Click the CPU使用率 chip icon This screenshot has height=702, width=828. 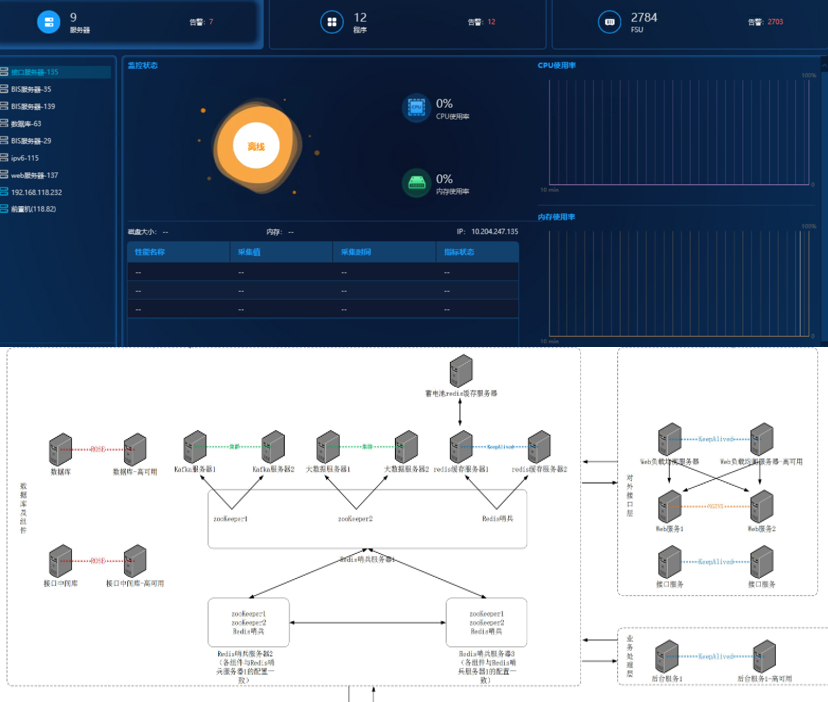tap(415, 108)
